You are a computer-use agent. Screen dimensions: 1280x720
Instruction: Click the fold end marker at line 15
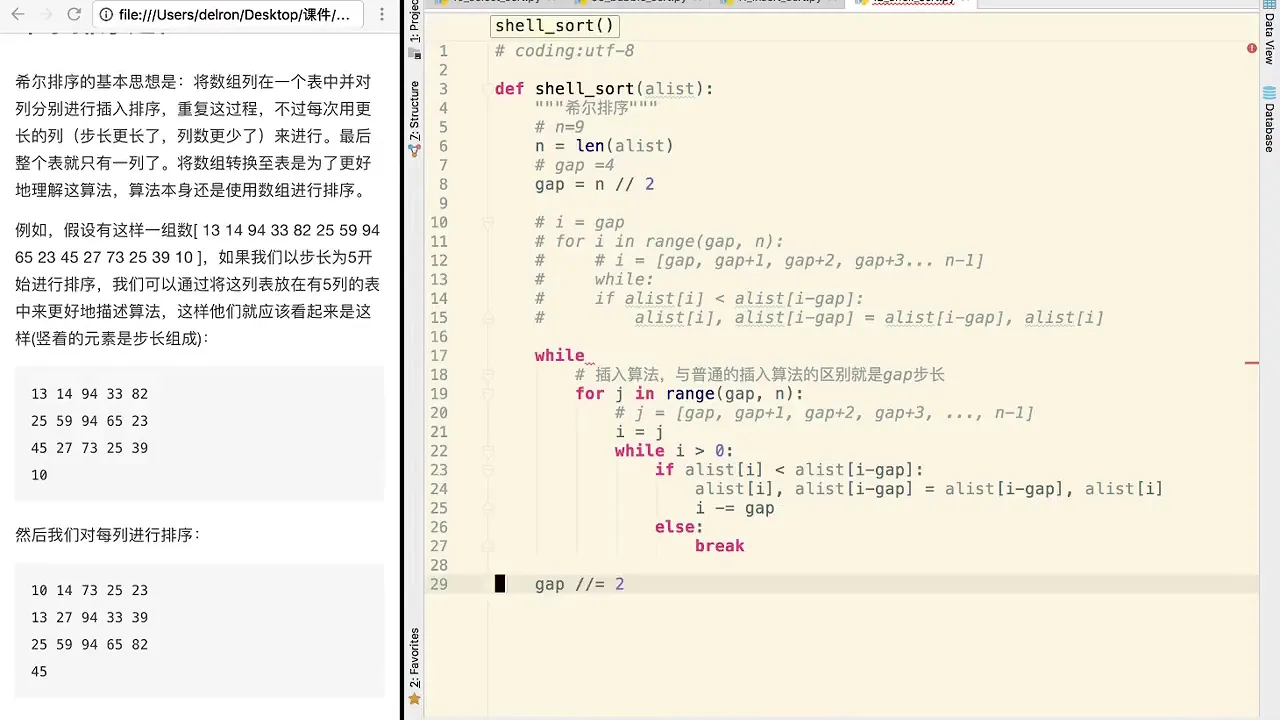(489, 318)
